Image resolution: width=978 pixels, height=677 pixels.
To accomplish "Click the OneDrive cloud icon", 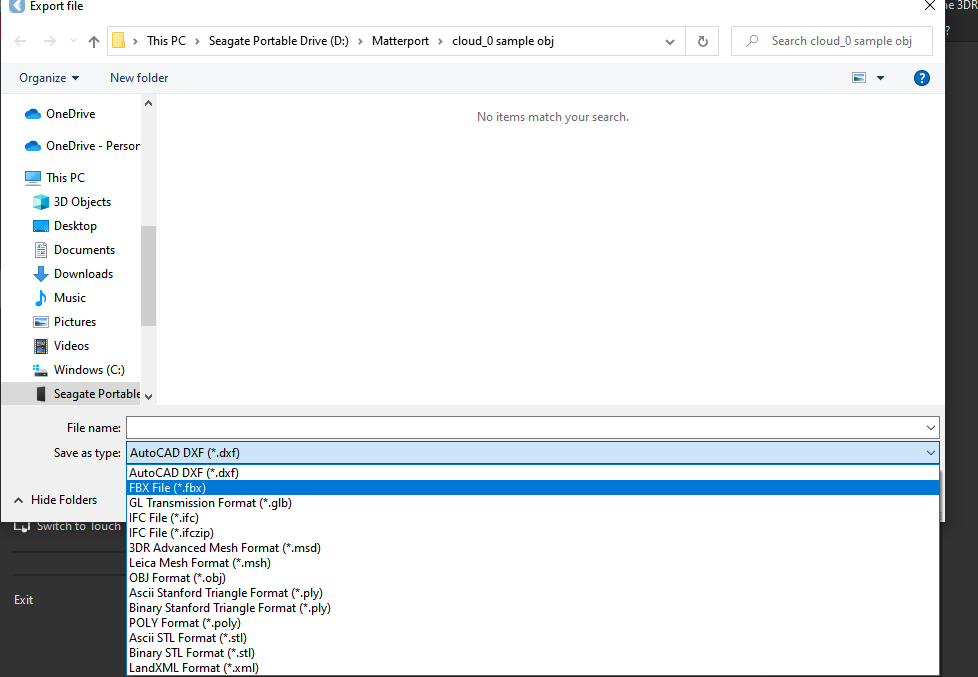I will coord(32,114).
